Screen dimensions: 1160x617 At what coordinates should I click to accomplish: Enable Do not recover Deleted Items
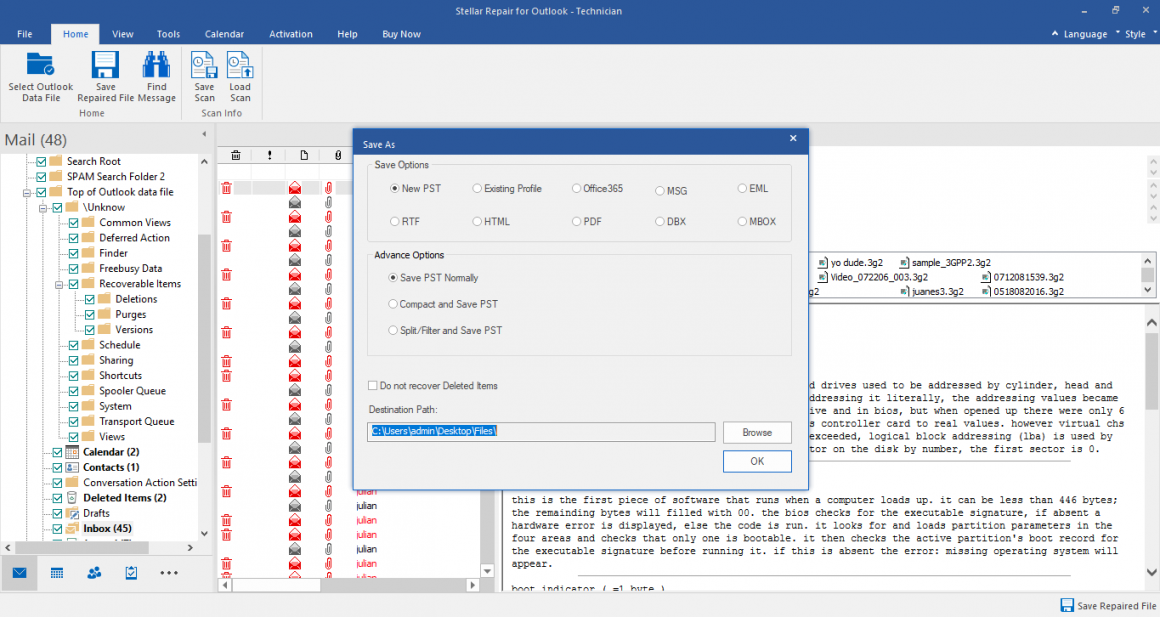(x=372, y=384)
